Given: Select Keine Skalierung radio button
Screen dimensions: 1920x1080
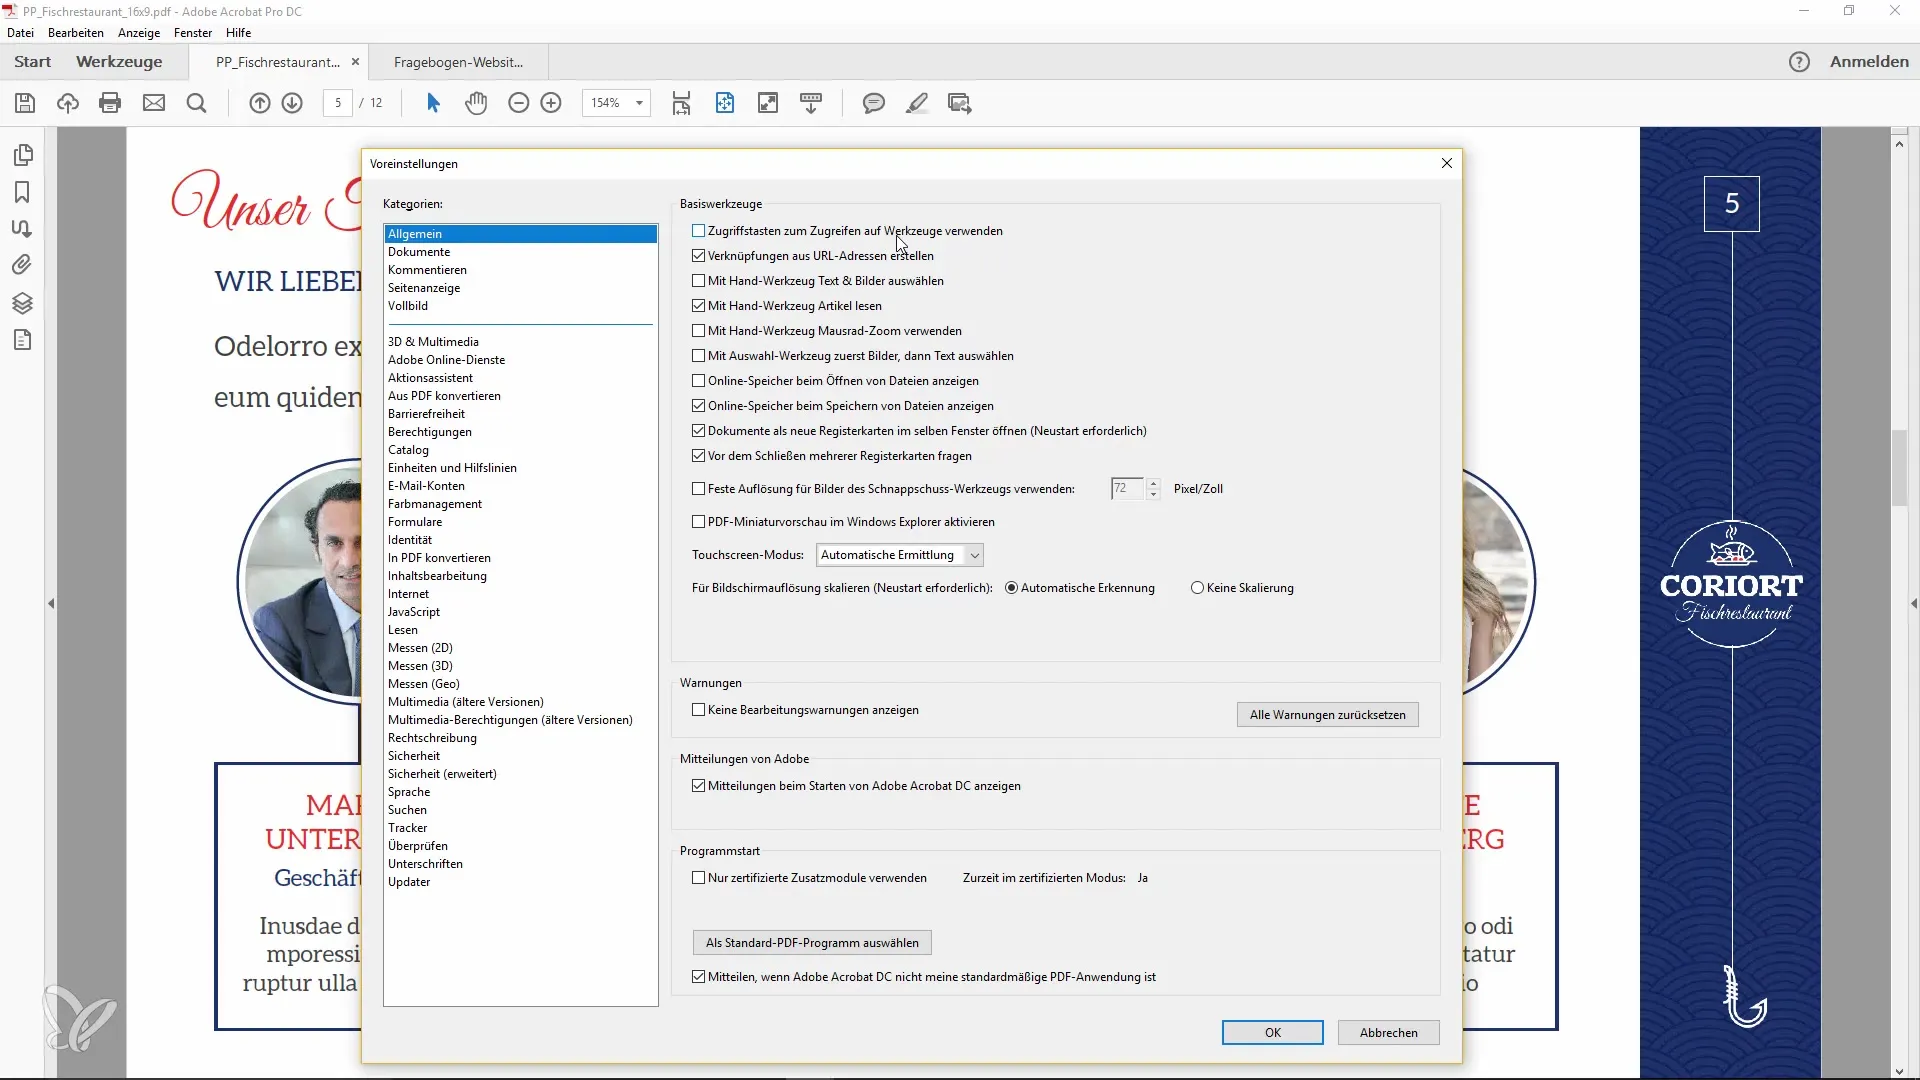Looking at the screenshot, I should pos(1197,588).
